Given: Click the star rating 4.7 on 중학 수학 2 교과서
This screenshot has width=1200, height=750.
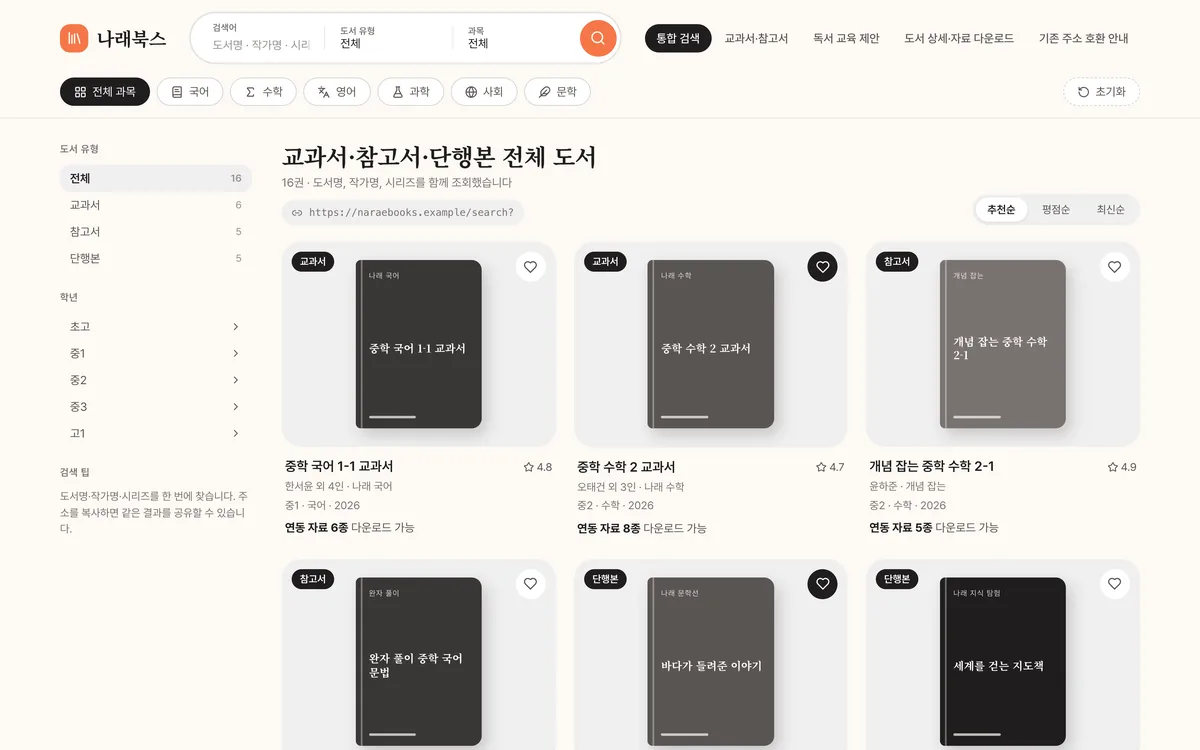Looking at the screenshot, I should click(829, 467).
